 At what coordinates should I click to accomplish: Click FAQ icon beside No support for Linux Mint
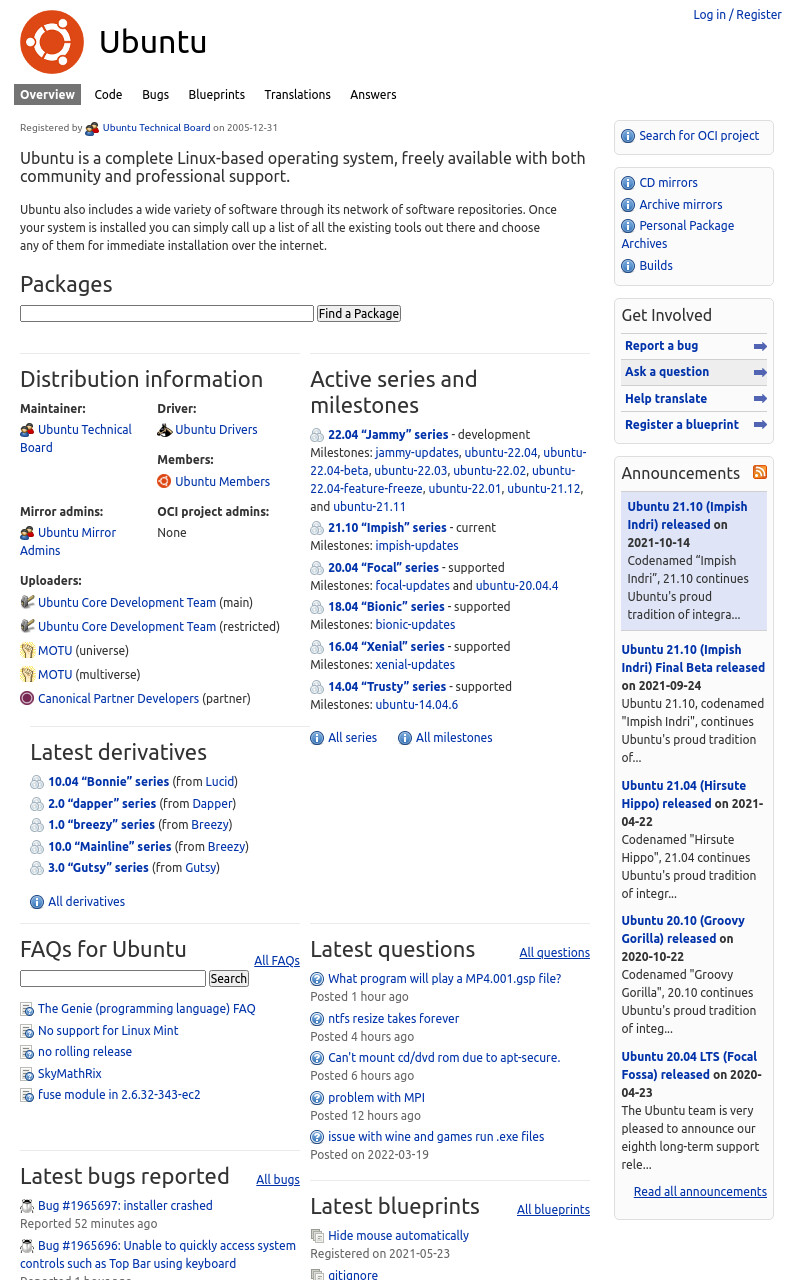[27, 1031]
